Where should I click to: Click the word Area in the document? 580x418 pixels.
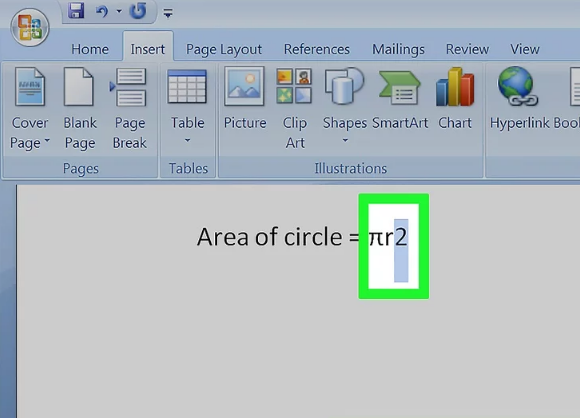click(223, 237)
